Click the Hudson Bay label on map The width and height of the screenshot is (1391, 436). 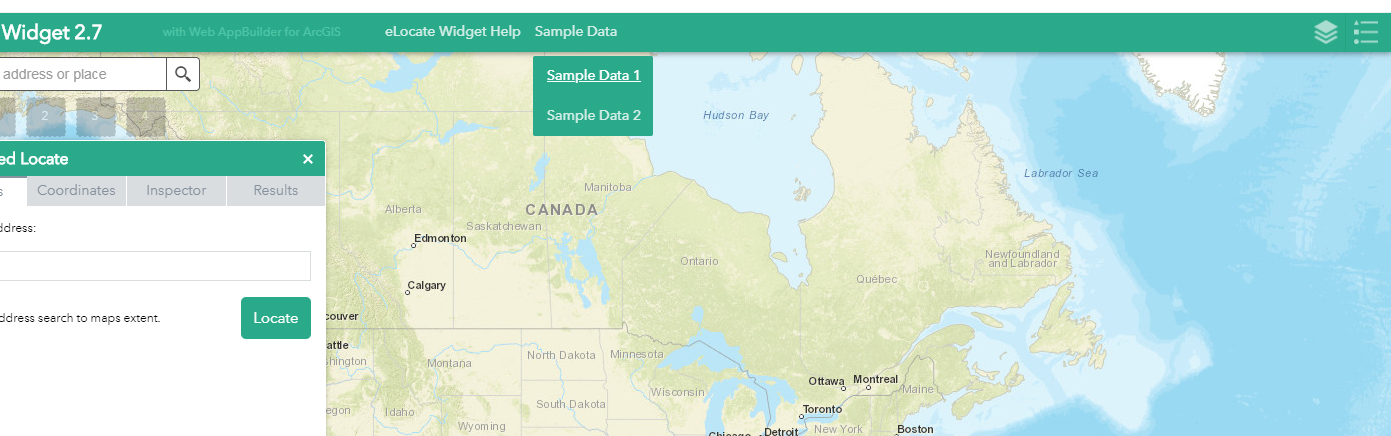click(736, 115)
